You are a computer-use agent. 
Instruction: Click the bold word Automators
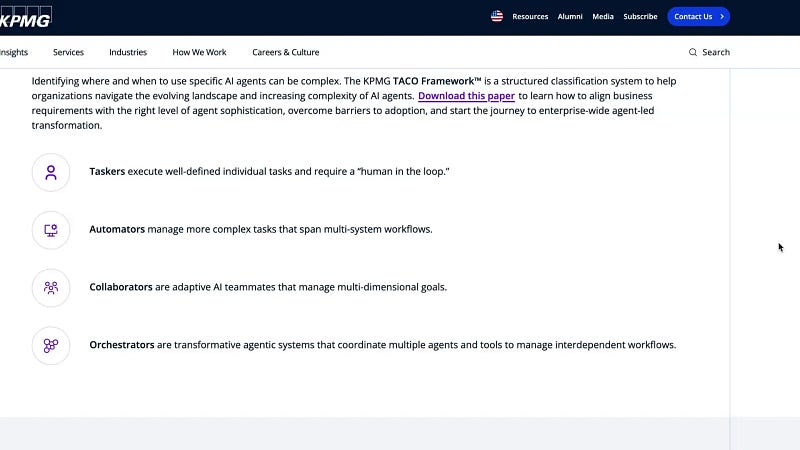[117, 229]
